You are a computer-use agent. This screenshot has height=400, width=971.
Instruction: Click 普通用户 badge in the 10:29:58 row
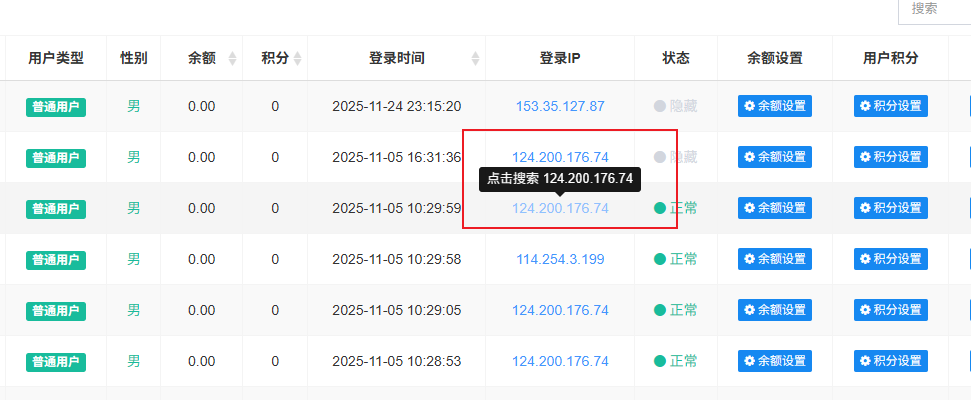[x=56, y=260]
